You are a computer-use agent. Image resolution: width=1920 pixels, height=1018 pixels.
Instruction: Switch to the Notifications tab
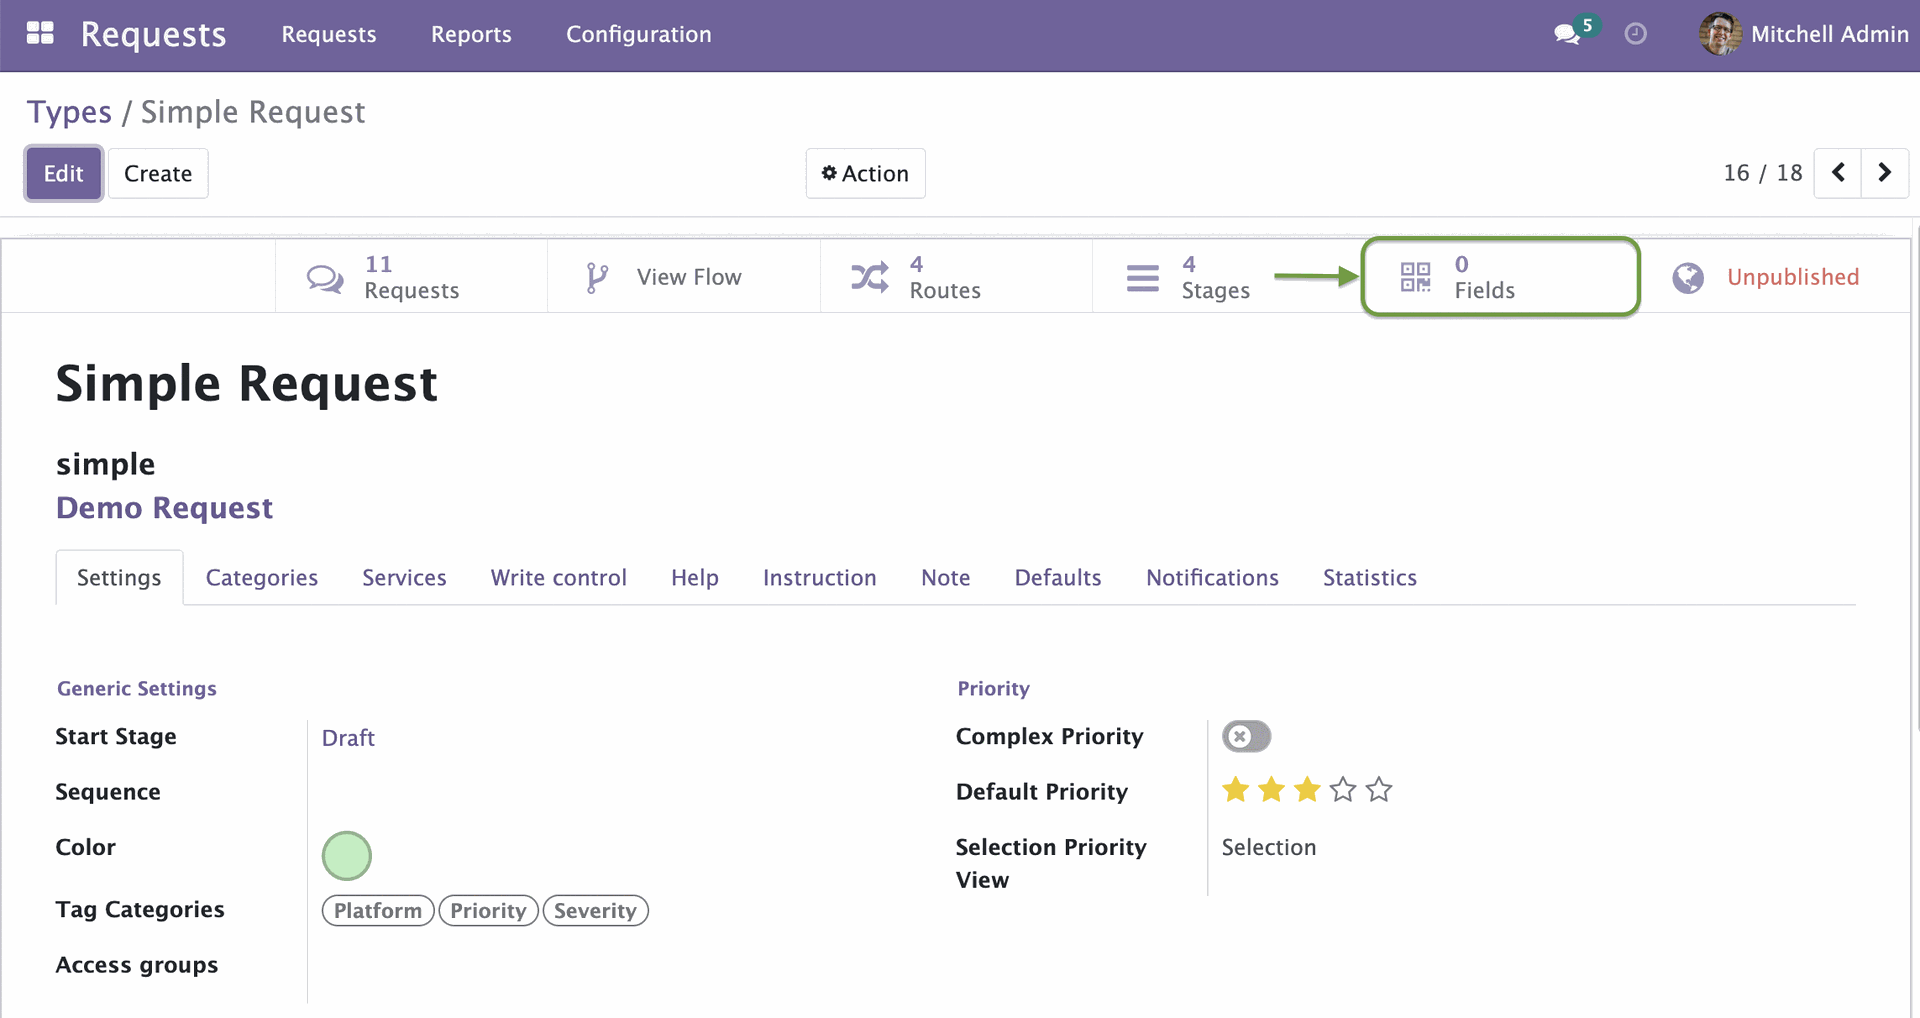[1212, 577]
